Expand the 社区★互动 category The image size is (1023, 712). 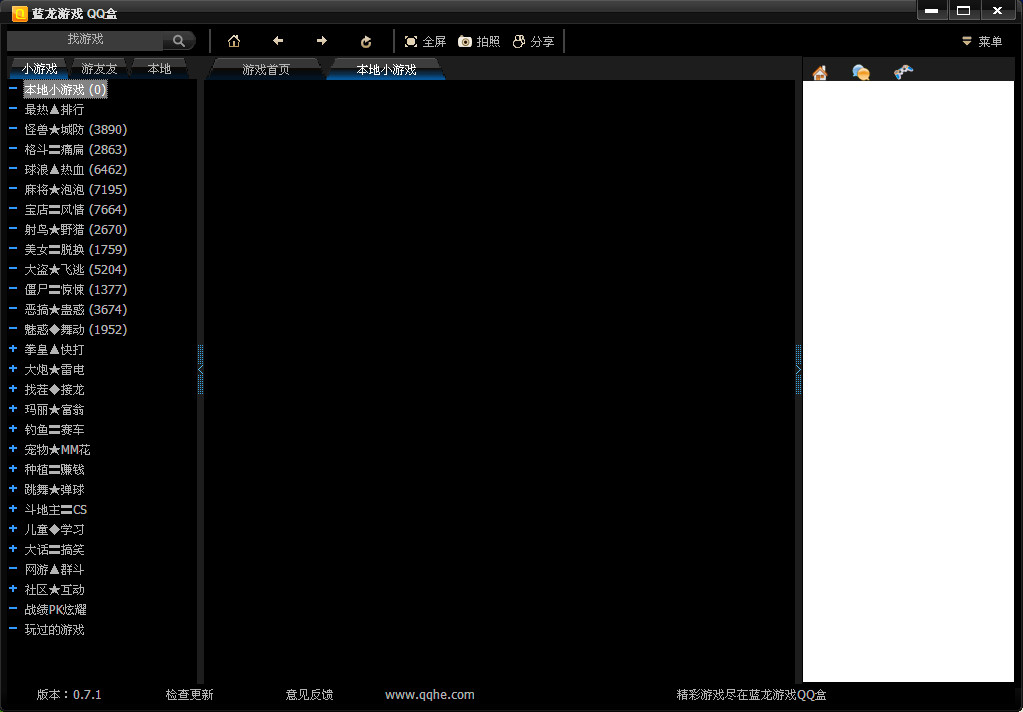(x=12, y=589)
